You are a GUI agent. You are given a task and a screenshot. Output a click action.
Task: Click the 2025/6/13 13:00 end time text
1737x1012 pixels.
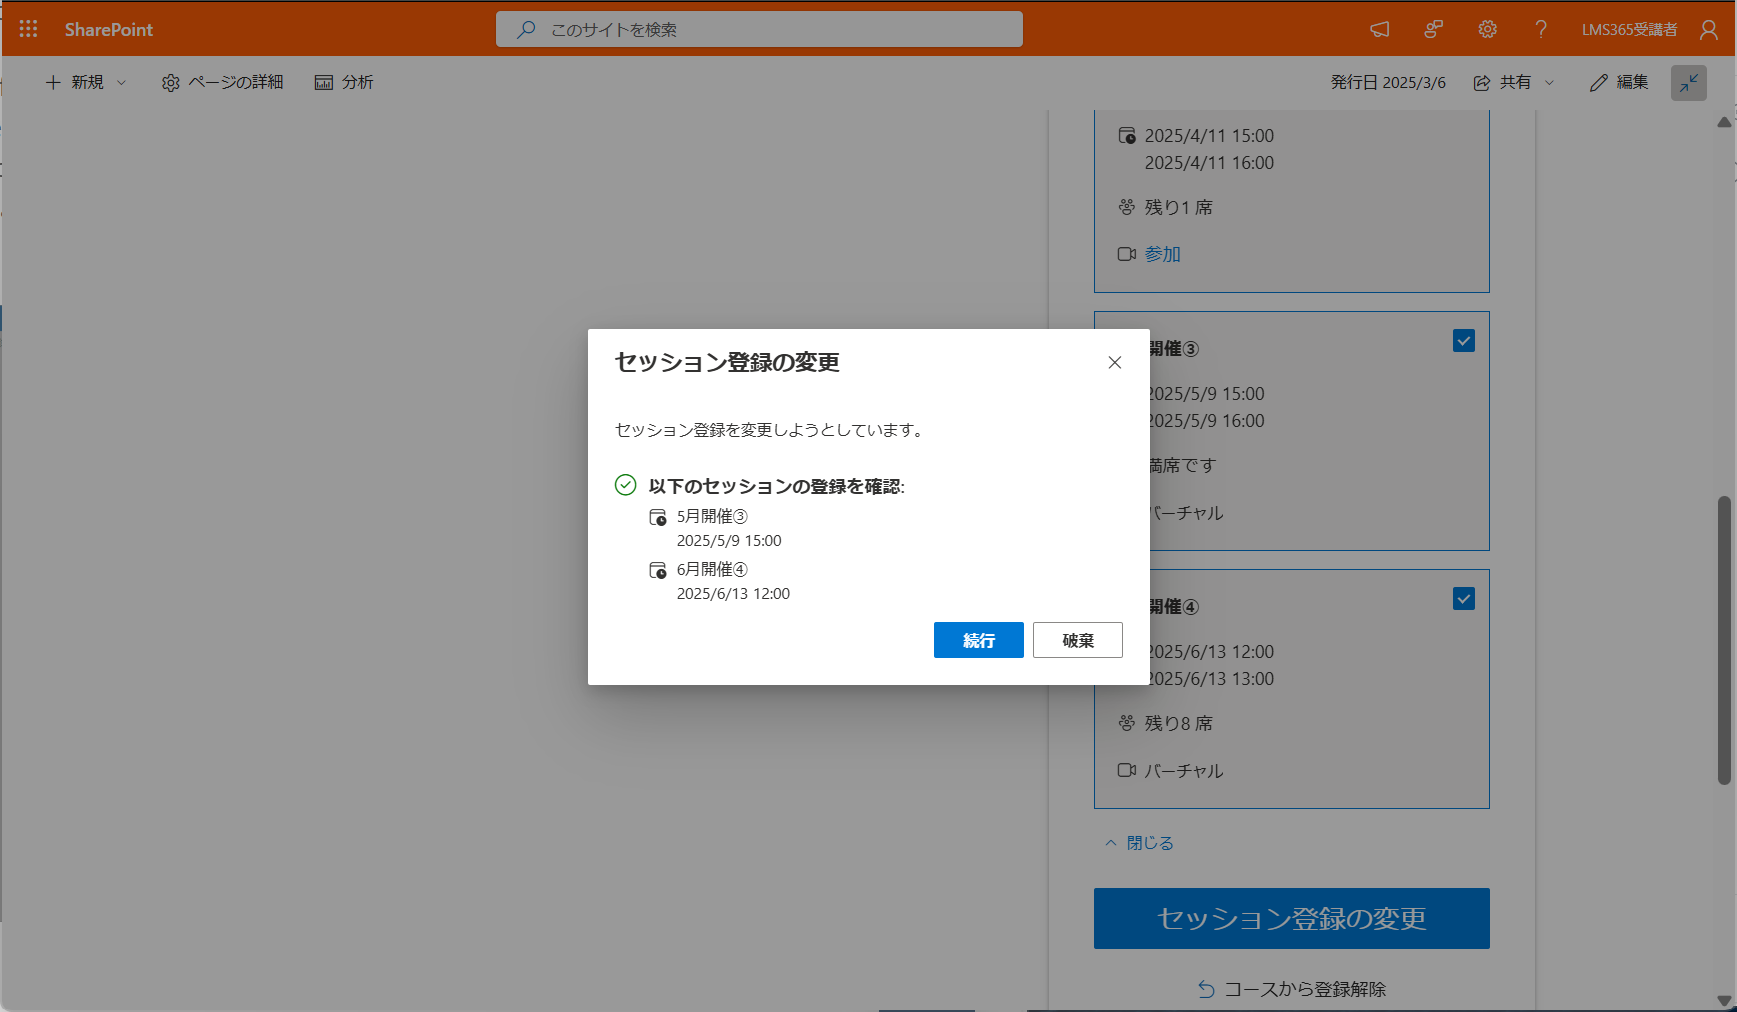point(1210,679)
